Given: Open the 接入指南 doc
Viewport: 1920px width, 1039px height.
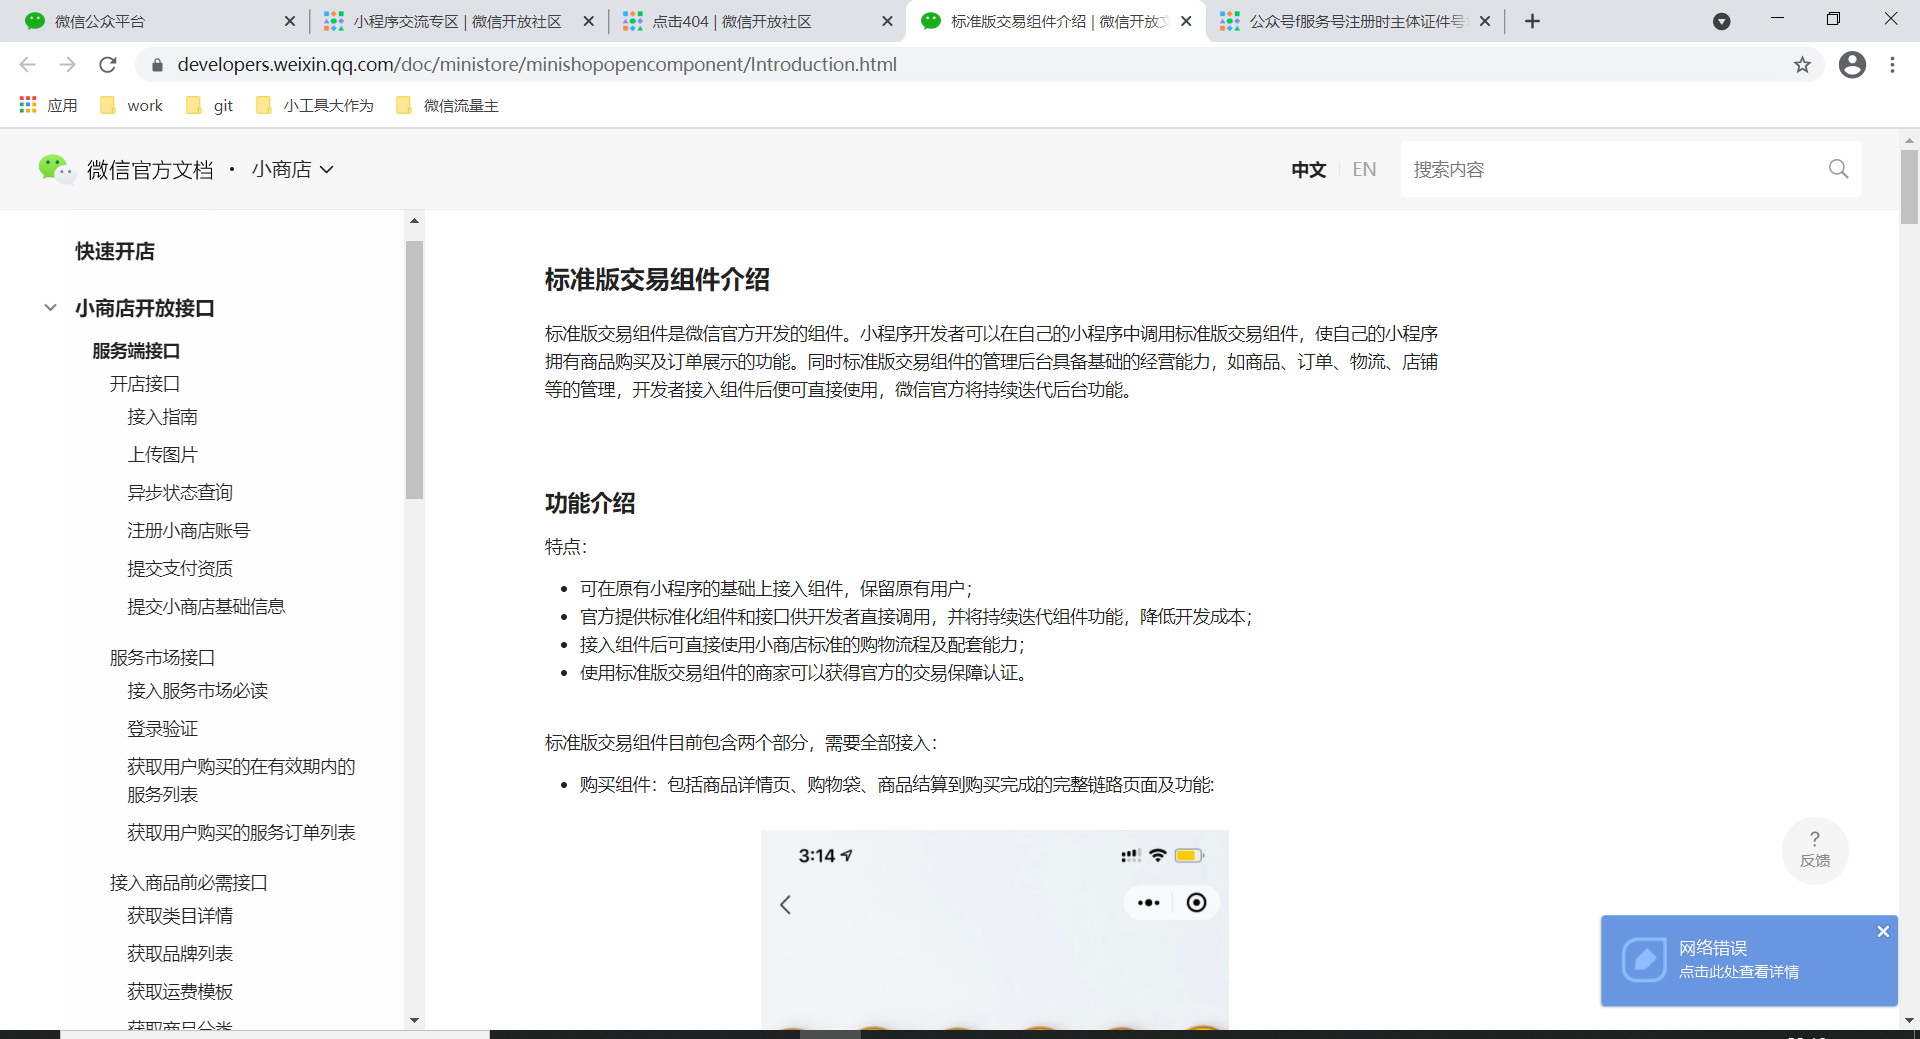Looking at the screenshot, I should [x=162, y=417].
